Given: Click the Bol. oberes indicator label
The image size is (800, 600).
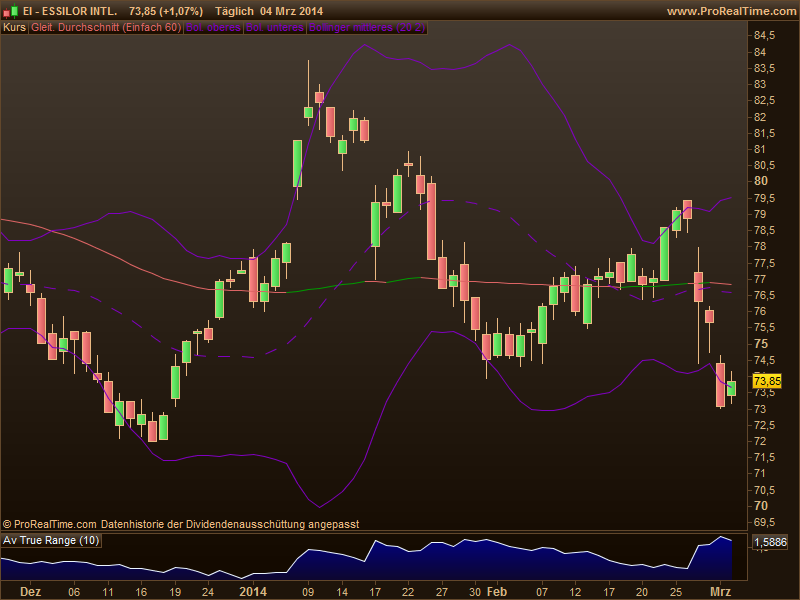Looking at the screenshot, I should coord(213,28).
